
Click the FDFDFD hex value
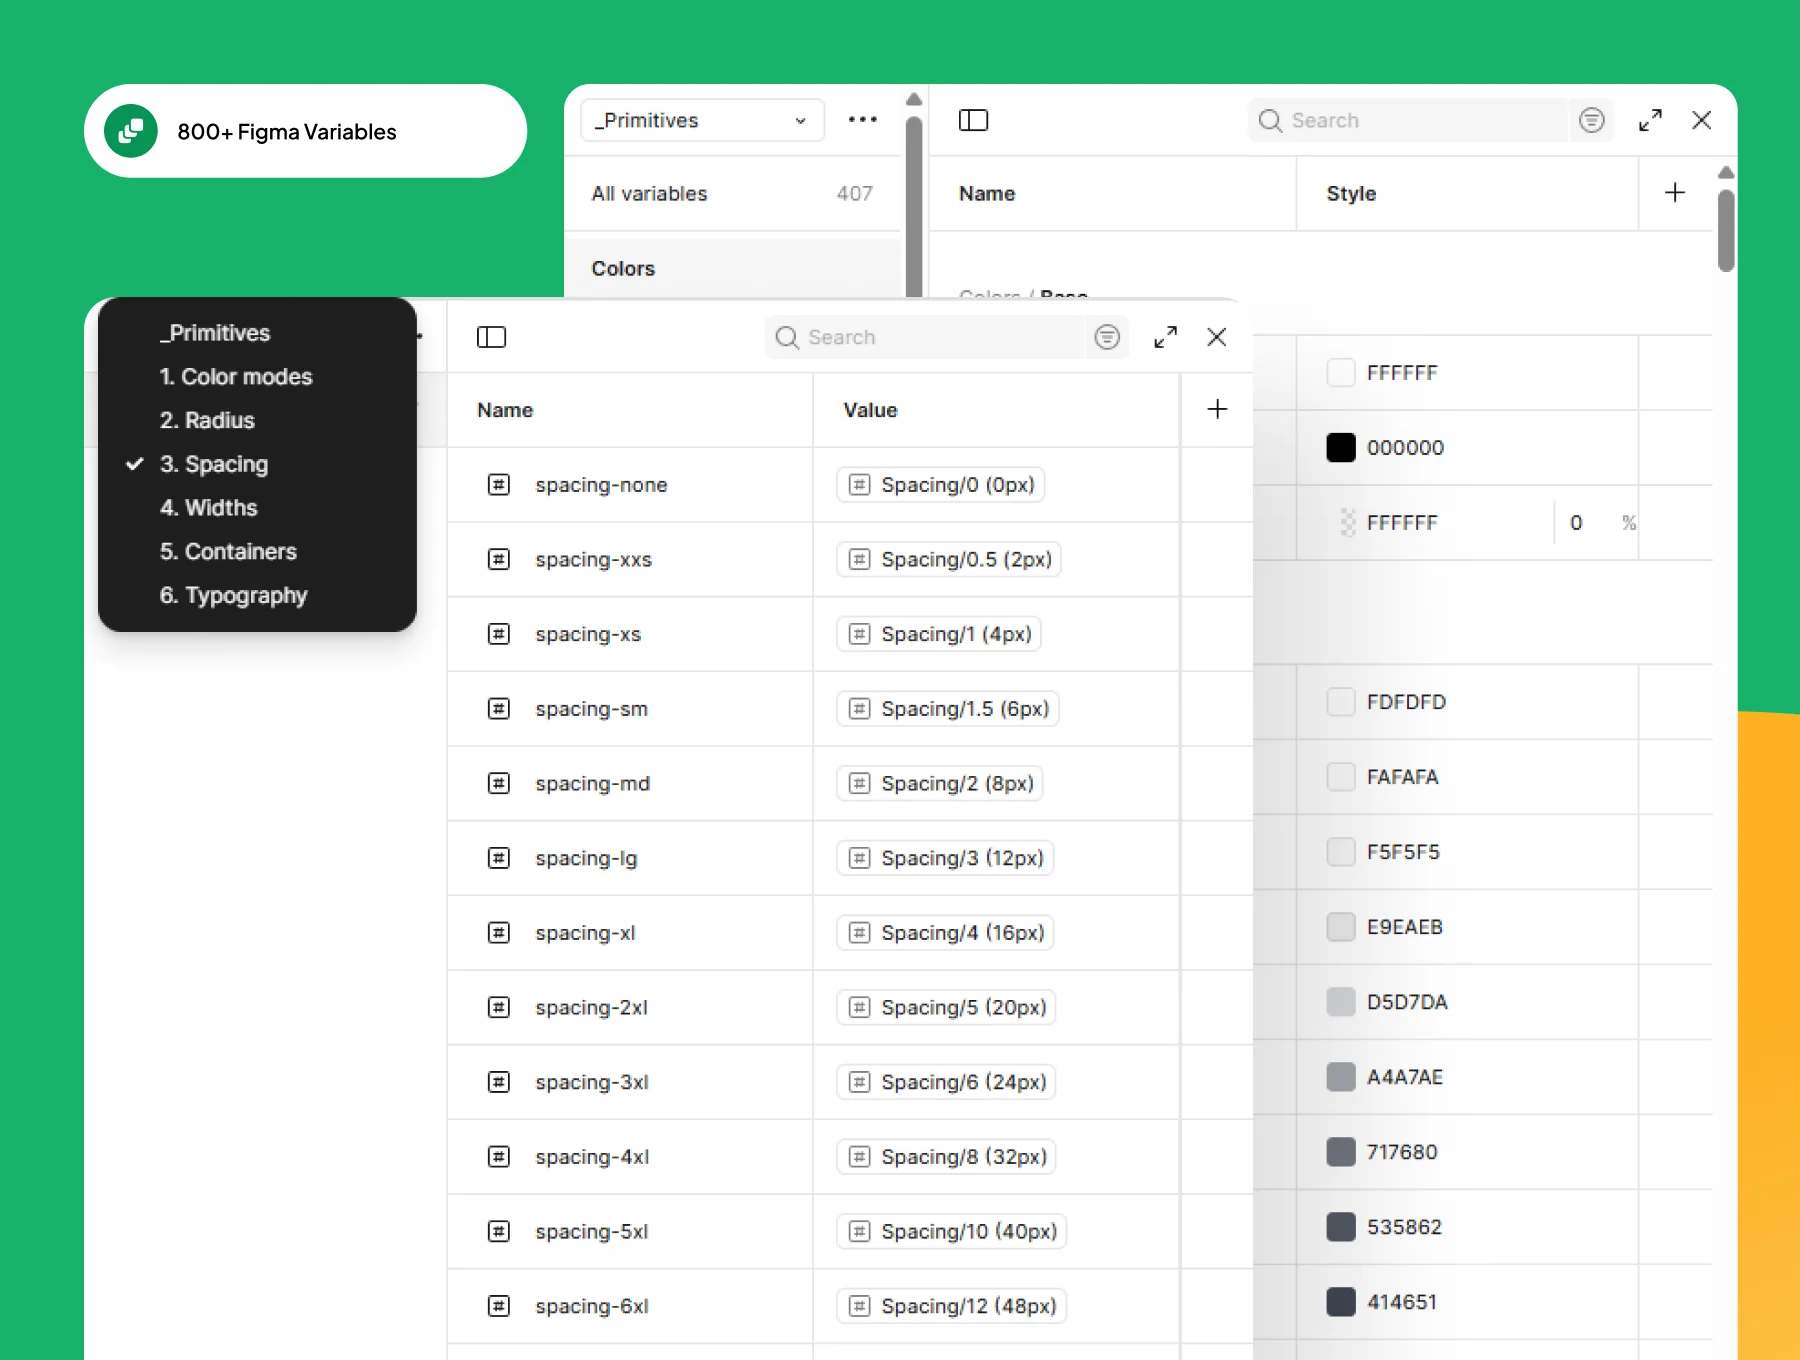[x=1406, y=702]
